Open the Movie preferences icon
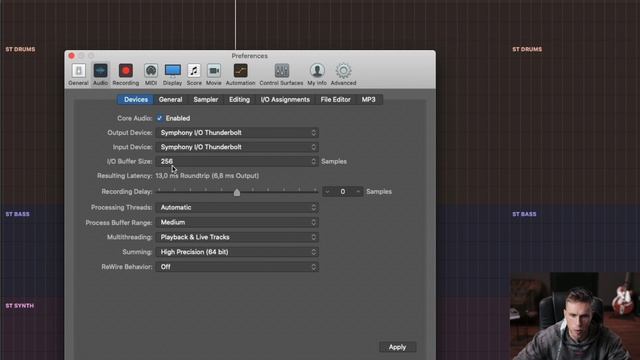640x360 pixels. (x=213, y=74)
